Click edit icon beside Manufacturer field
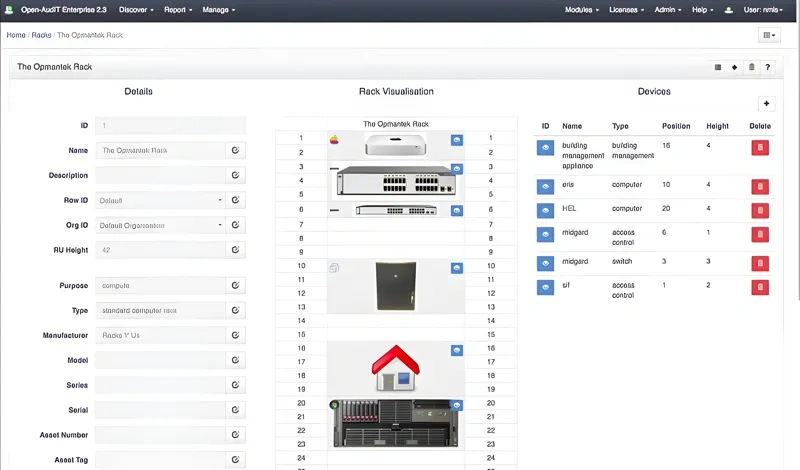Viewport: 800px width, 470px height. [235, 335]
